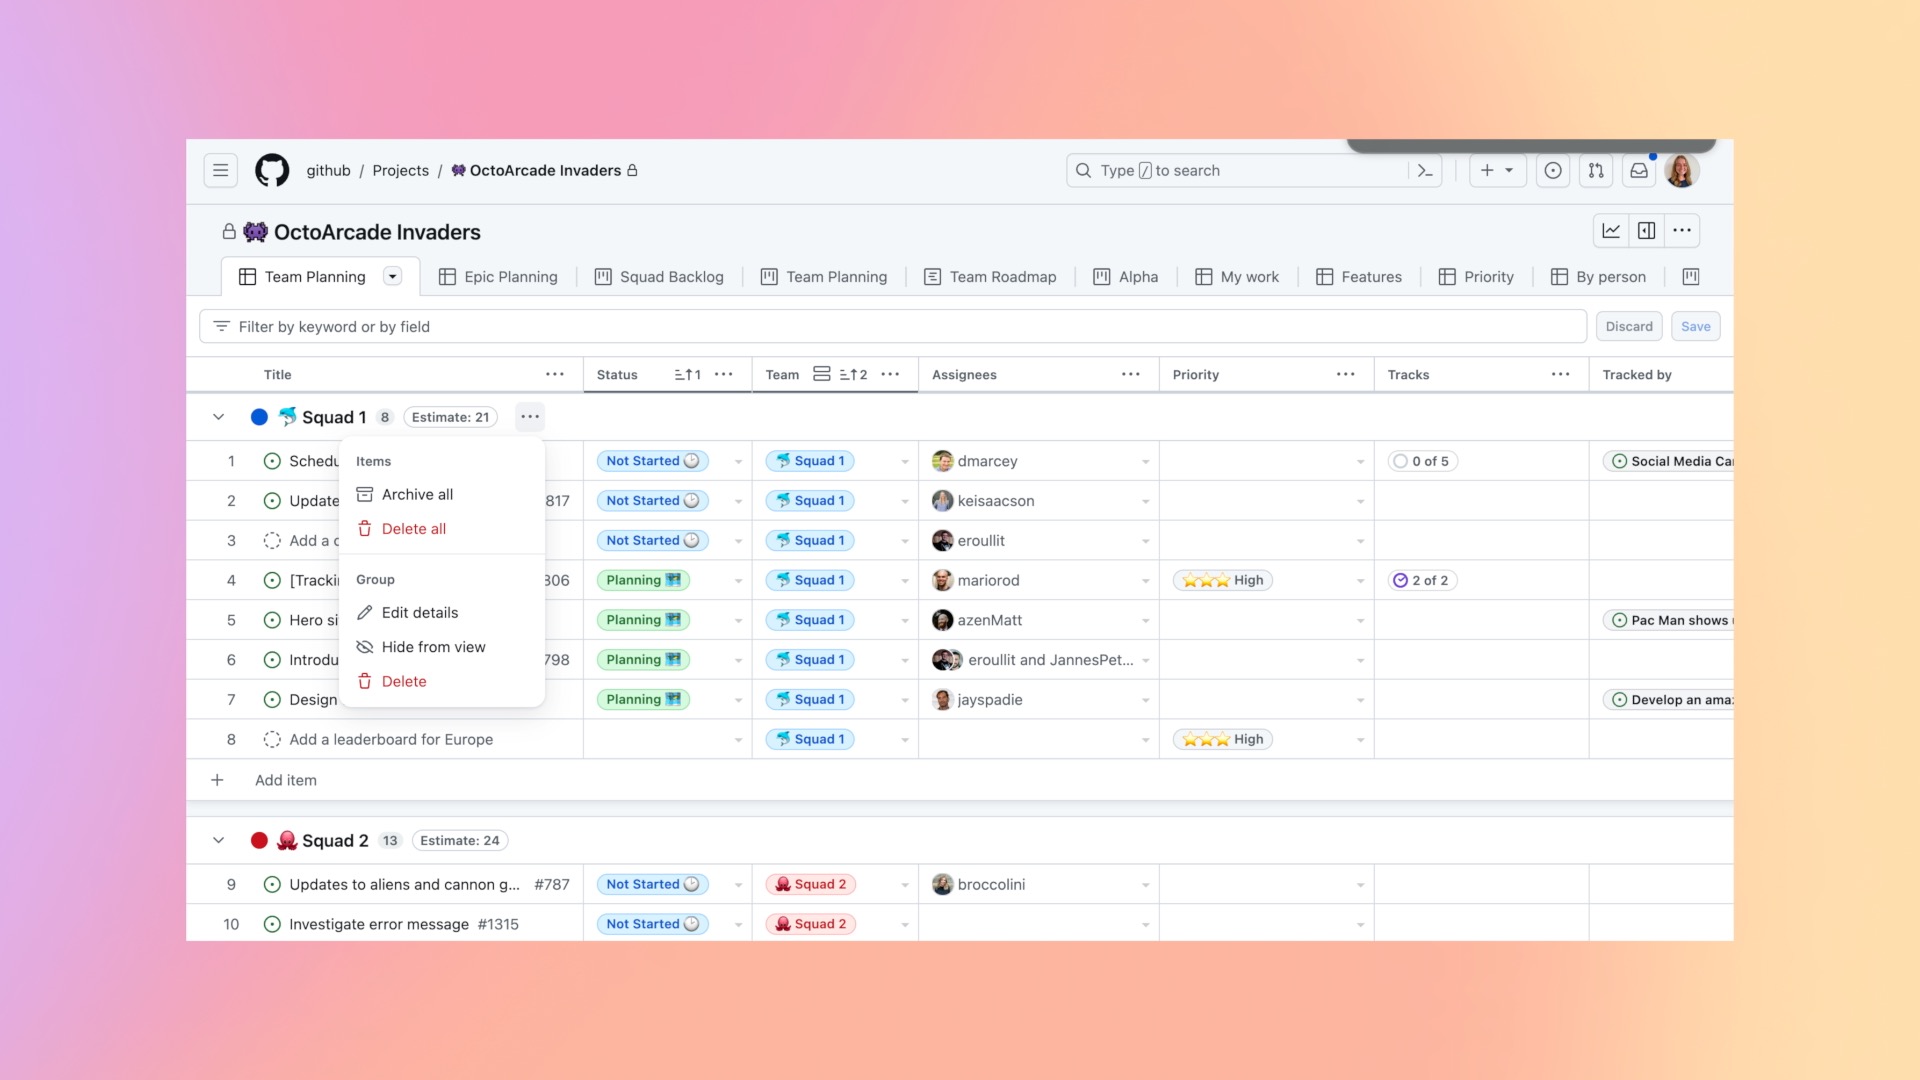Toggle the project side panel icon
Viewport: 1920px width, 1080px height.
tap(1646, 231)
